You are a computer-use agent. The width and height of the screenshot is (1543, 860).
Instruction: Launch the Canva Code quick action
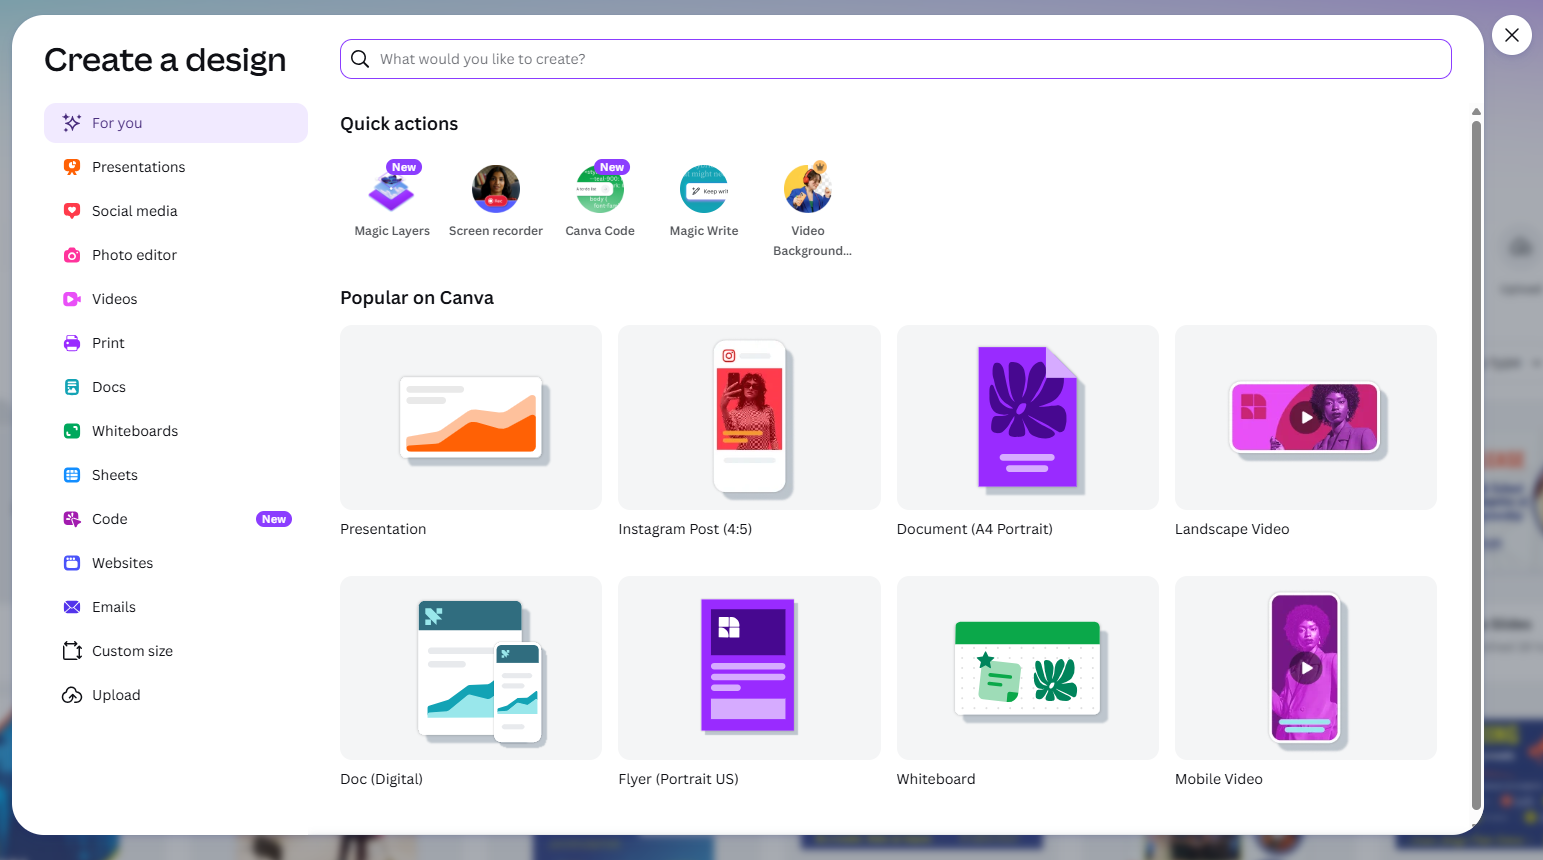pos(600,189)
